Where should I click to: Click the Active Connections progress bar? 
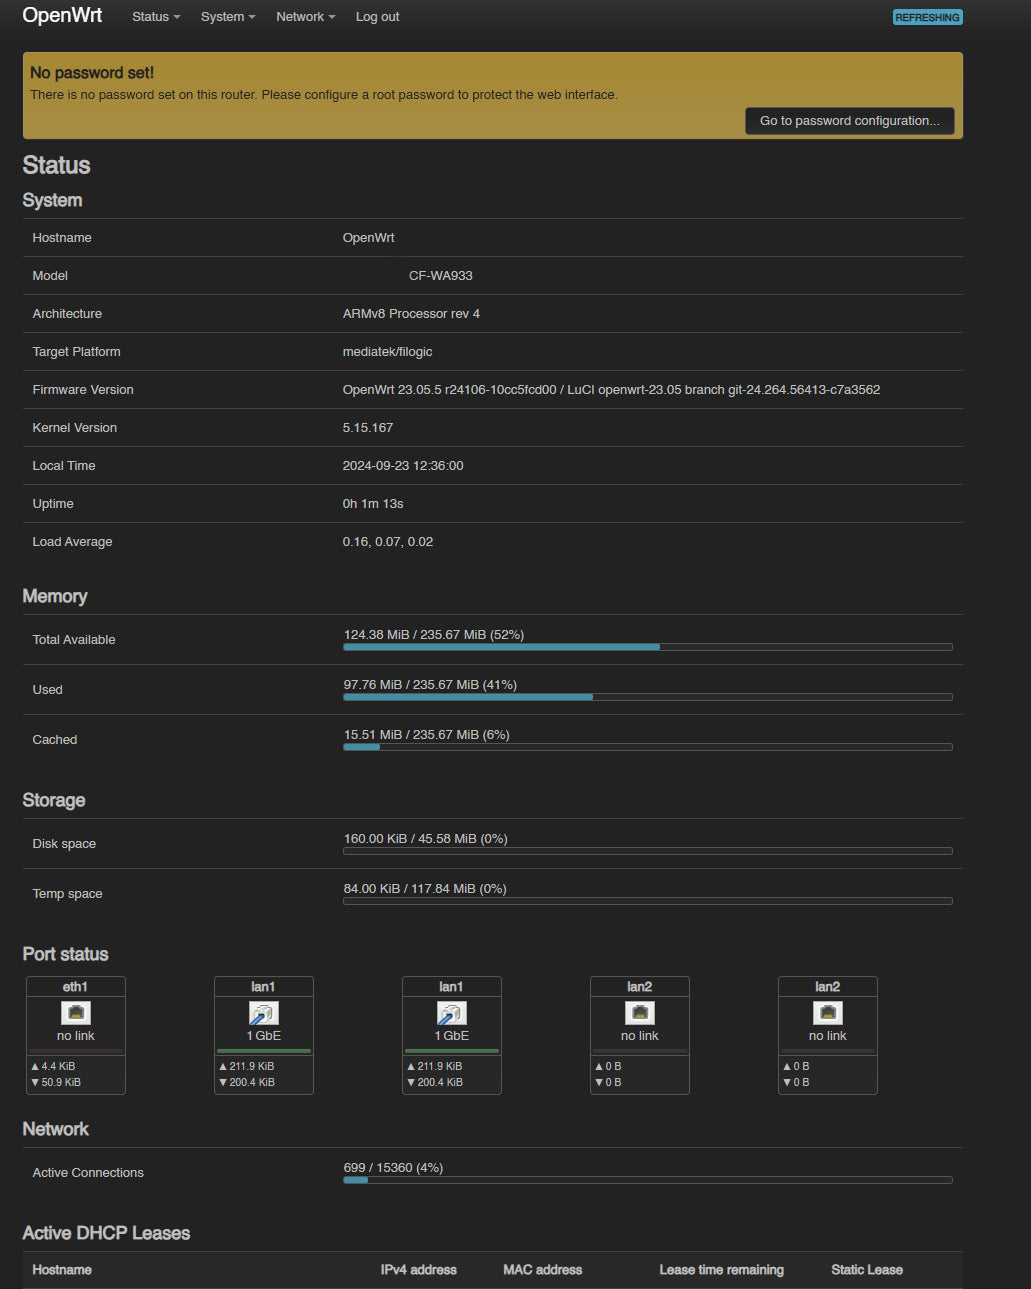pyautogui.click(x=647, y=1180)
